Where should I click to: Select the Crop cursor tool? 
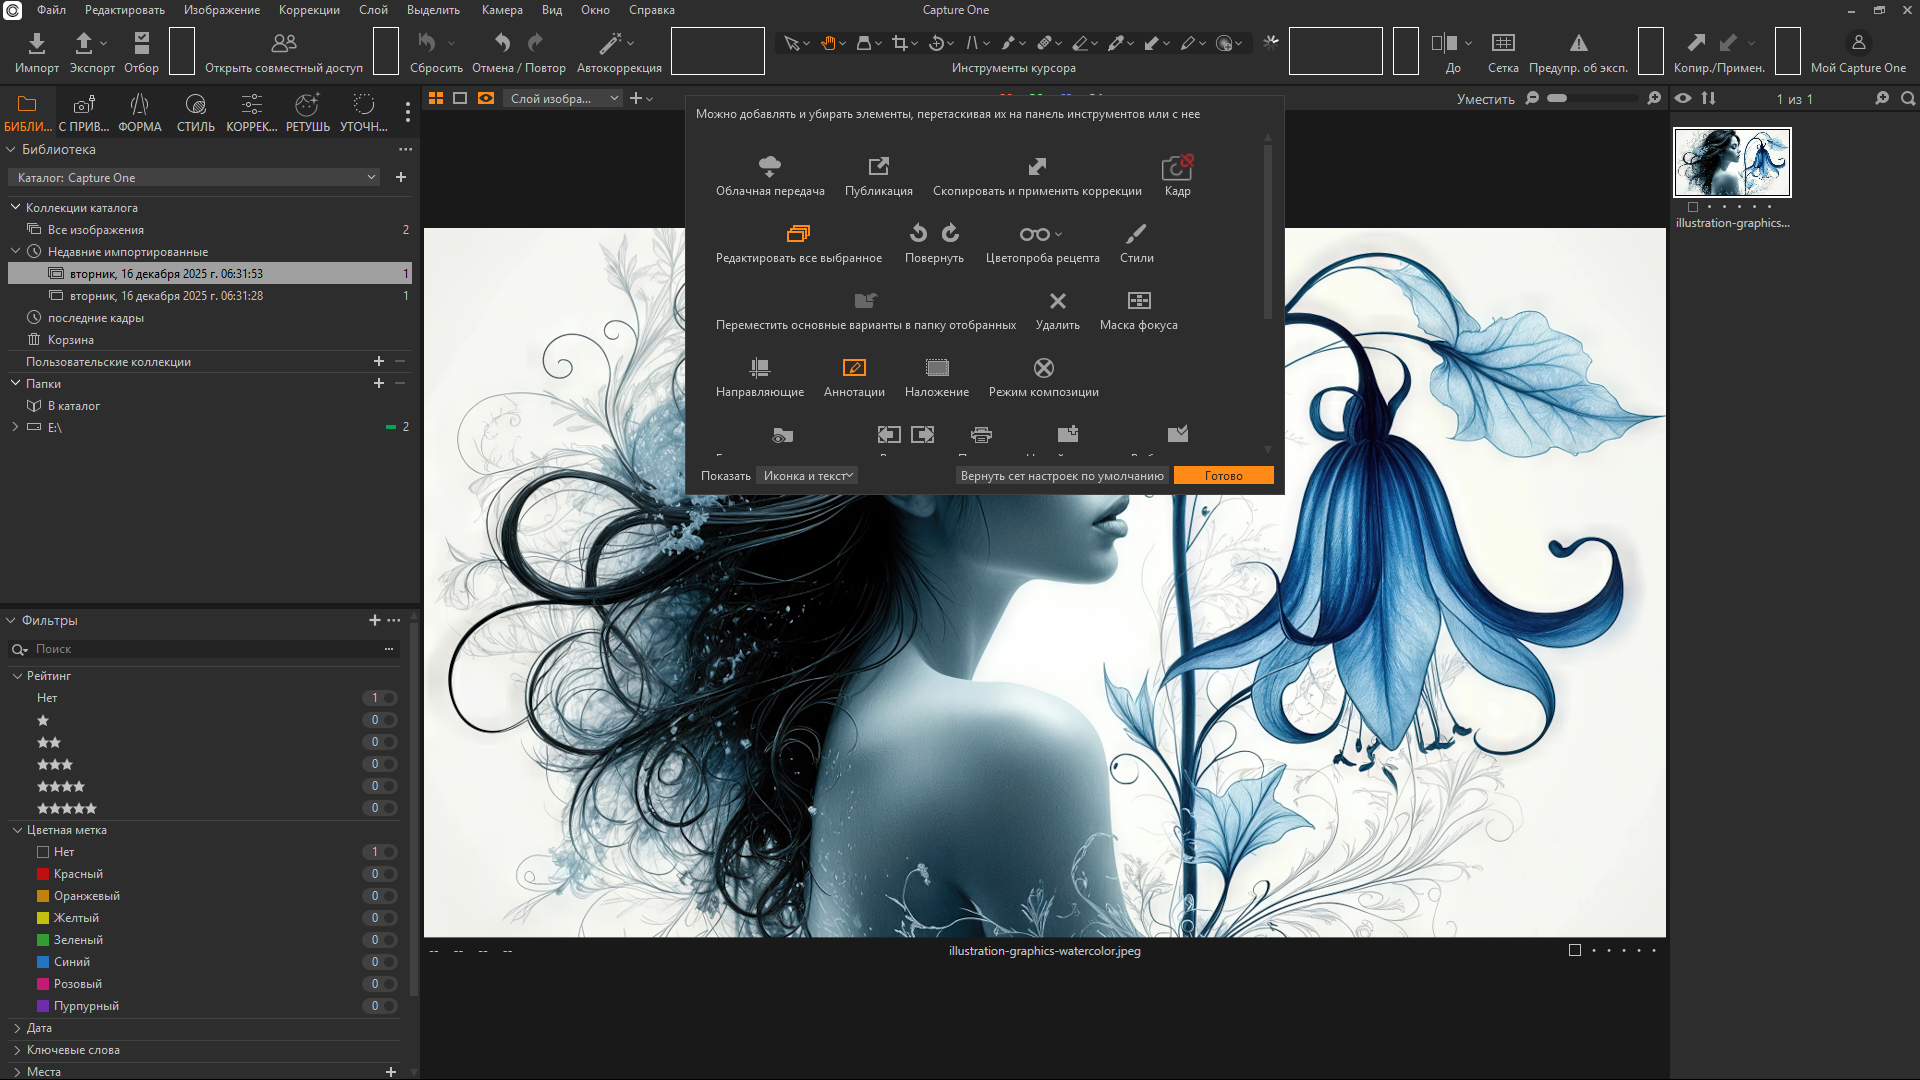900,43
